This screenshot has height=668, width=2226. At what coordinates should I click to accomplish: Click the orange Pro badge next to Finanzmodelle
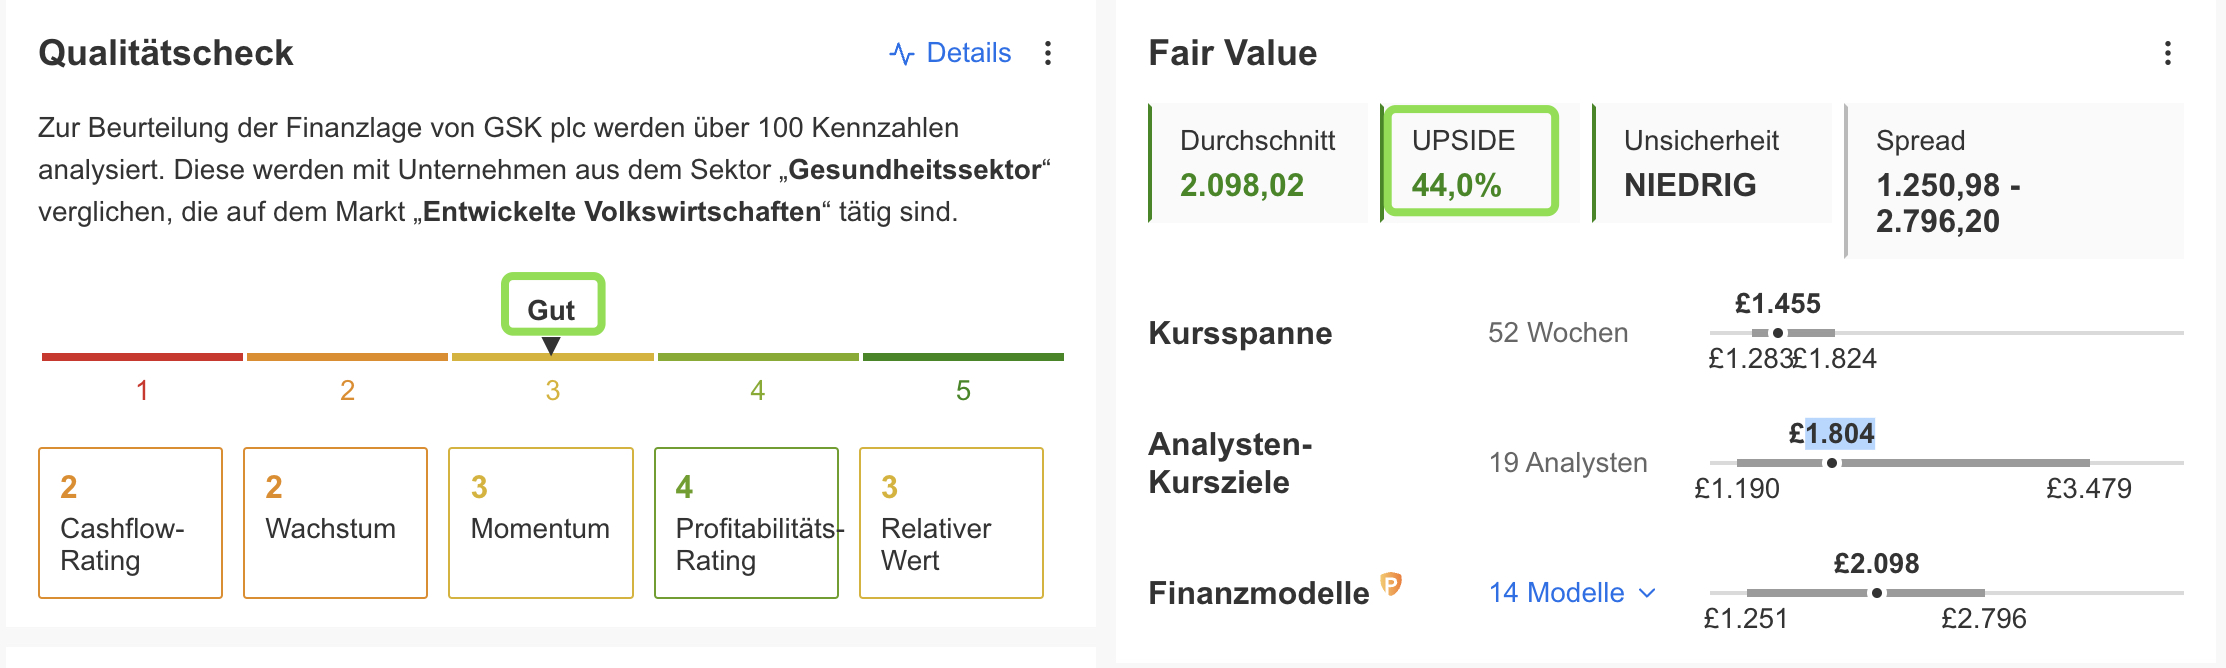pos(1391,583)
